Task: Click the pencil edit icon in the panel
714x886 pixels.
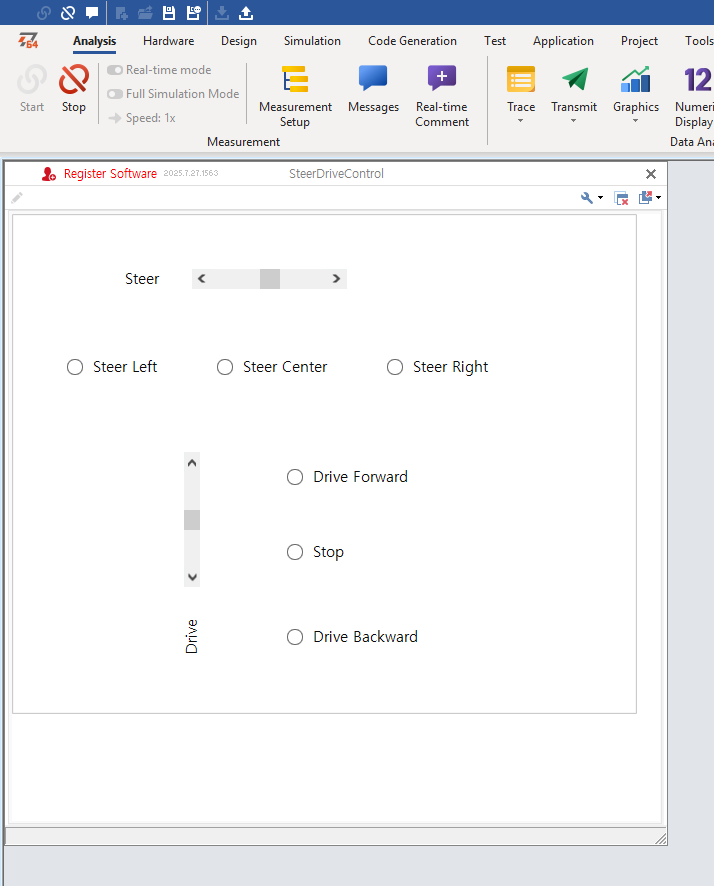Action: [x=17, y=197]
